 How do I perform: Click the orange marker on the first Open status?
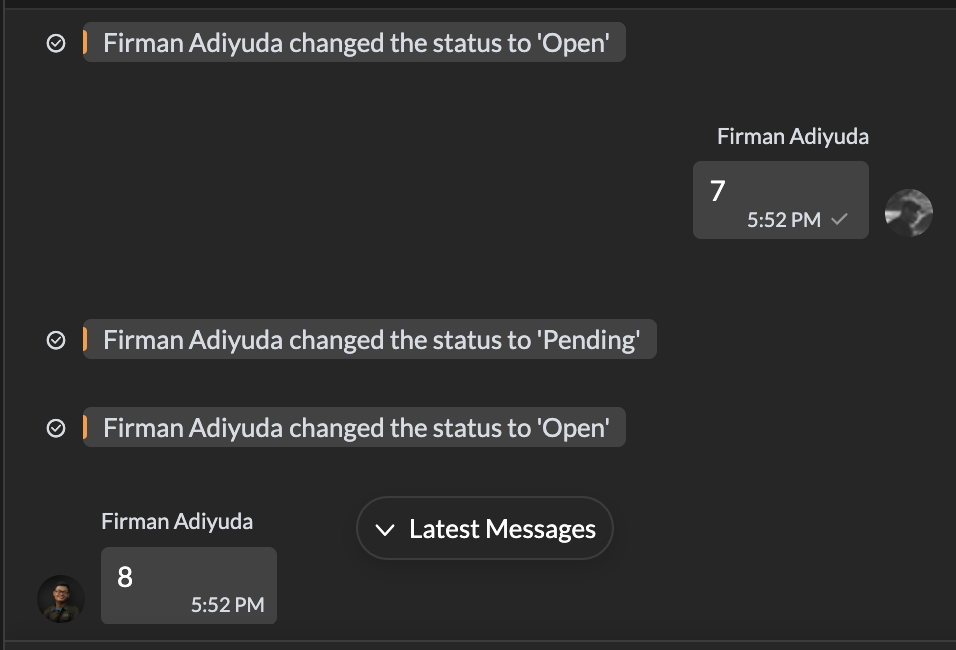pos(86,43)
